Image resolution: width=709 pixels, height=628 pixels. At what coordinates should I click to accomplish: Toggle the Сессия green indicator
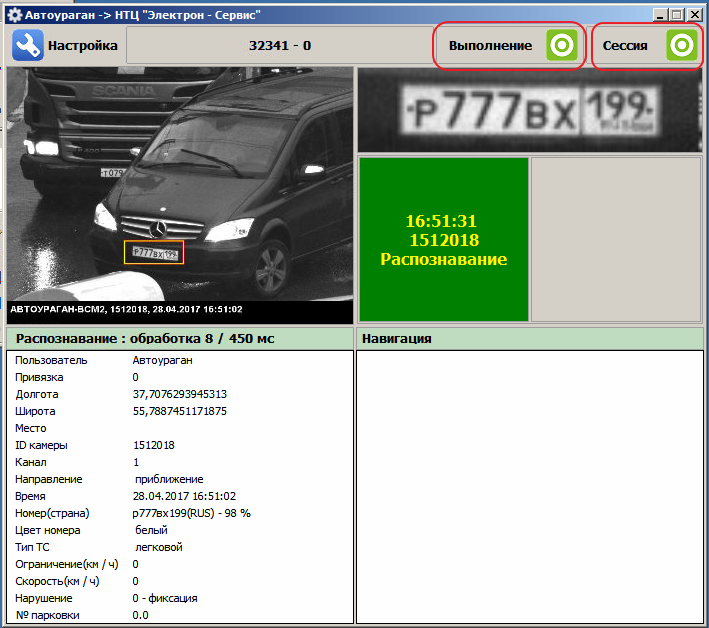pyautogui.click(x=682, y=46)
